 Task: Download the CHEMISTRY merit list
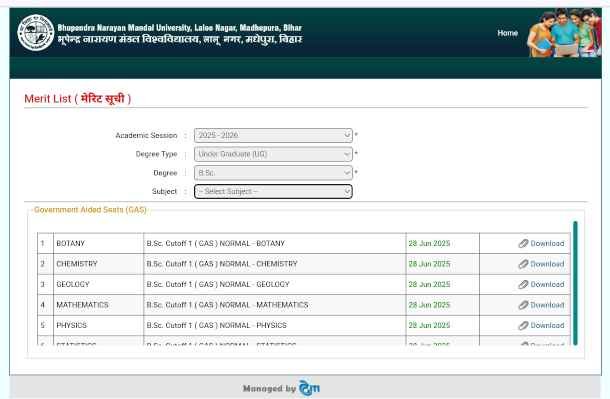pyautogui.click(x=547, y=264)
